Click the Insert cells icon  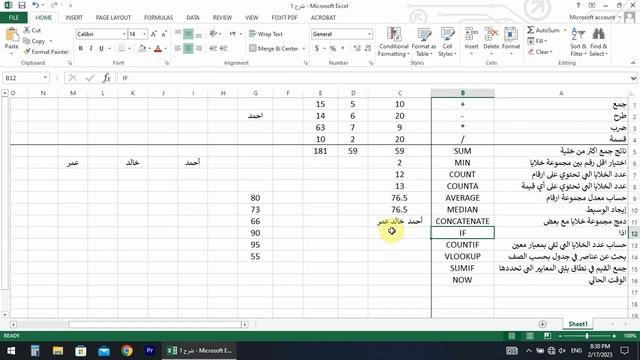coord(471,34)
